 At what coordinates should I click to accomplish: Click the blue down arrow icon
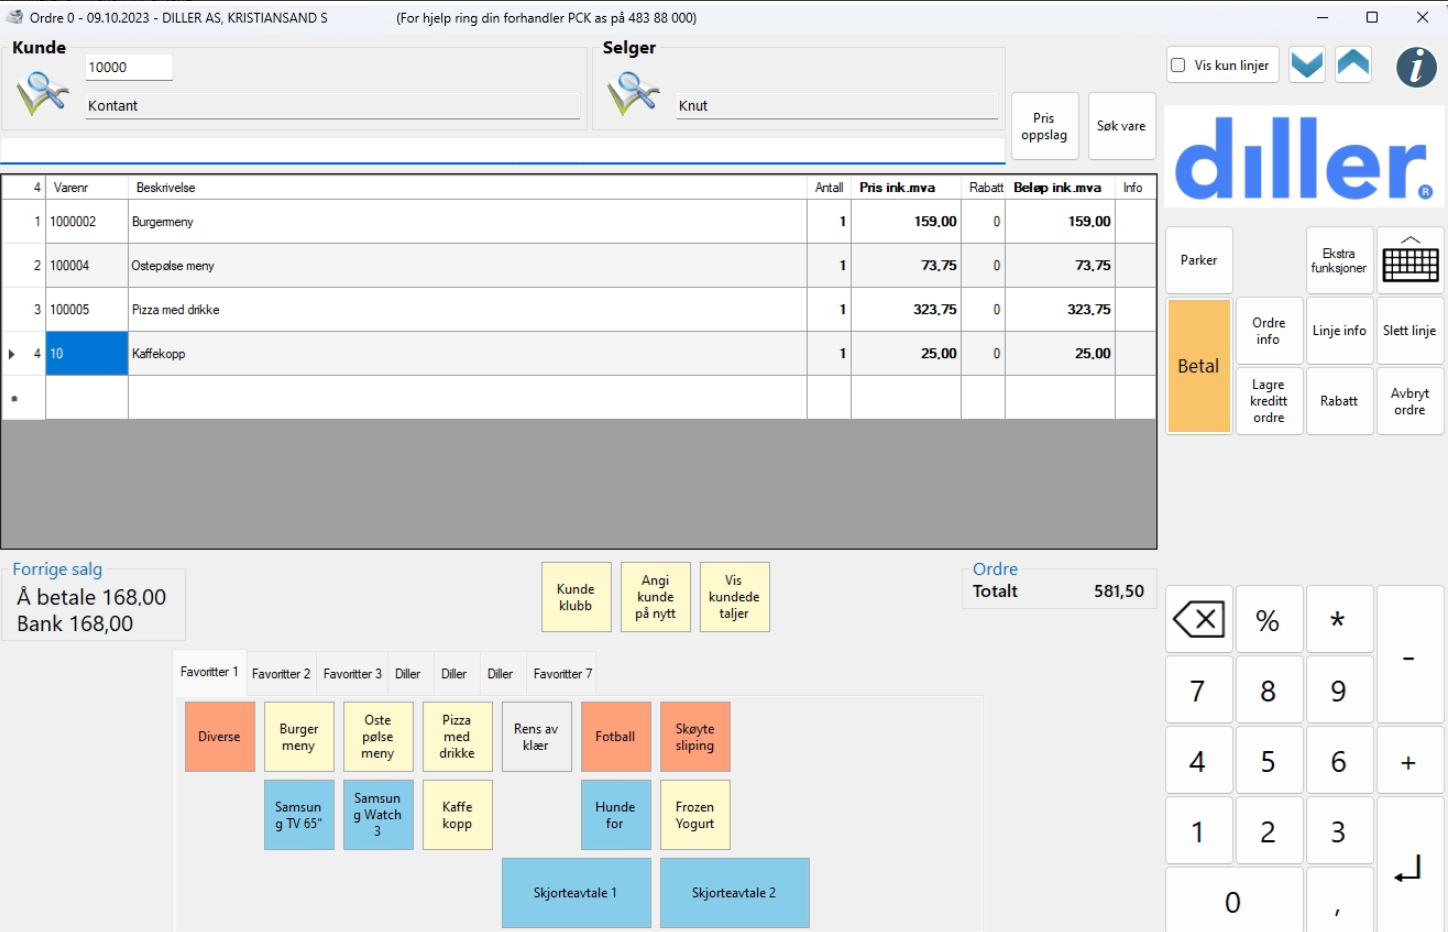(x=1307, y=65)
